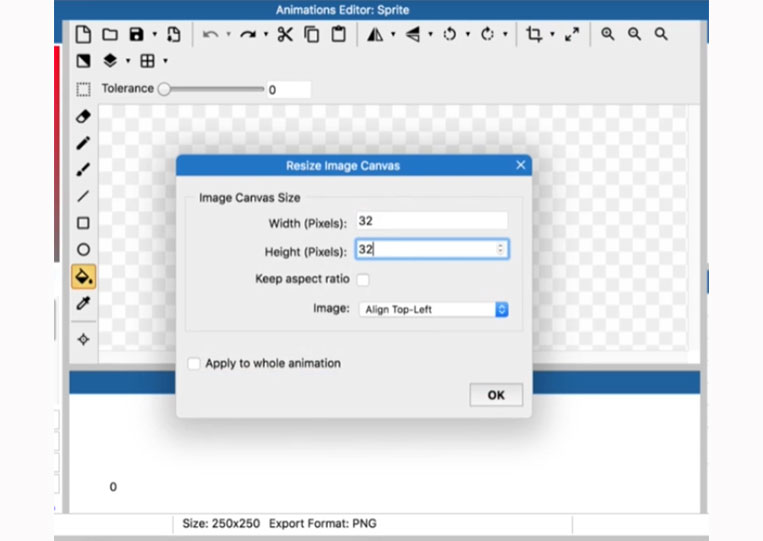Flip the image vertically
This screenshot has width=763, height=541.
coord(413,35)
